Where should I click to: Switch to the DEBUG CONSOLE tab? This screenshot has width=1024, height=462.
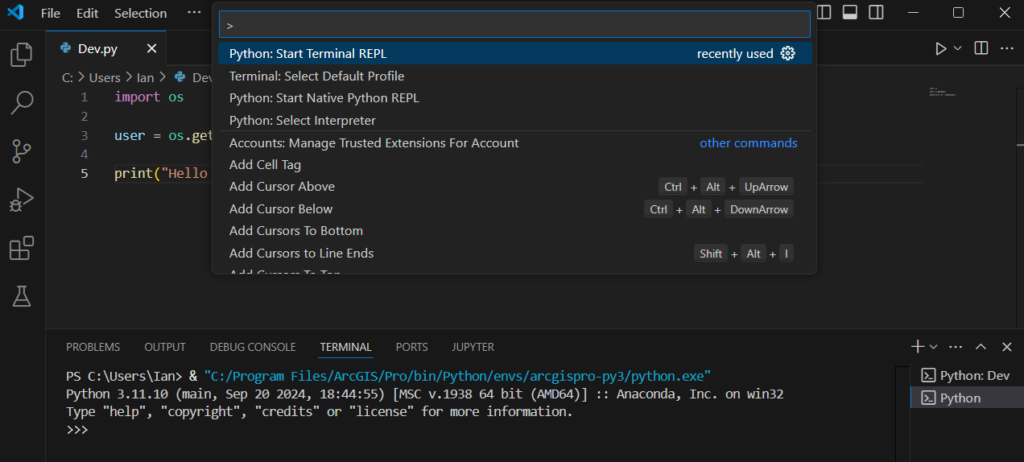[x=252, y=347]
